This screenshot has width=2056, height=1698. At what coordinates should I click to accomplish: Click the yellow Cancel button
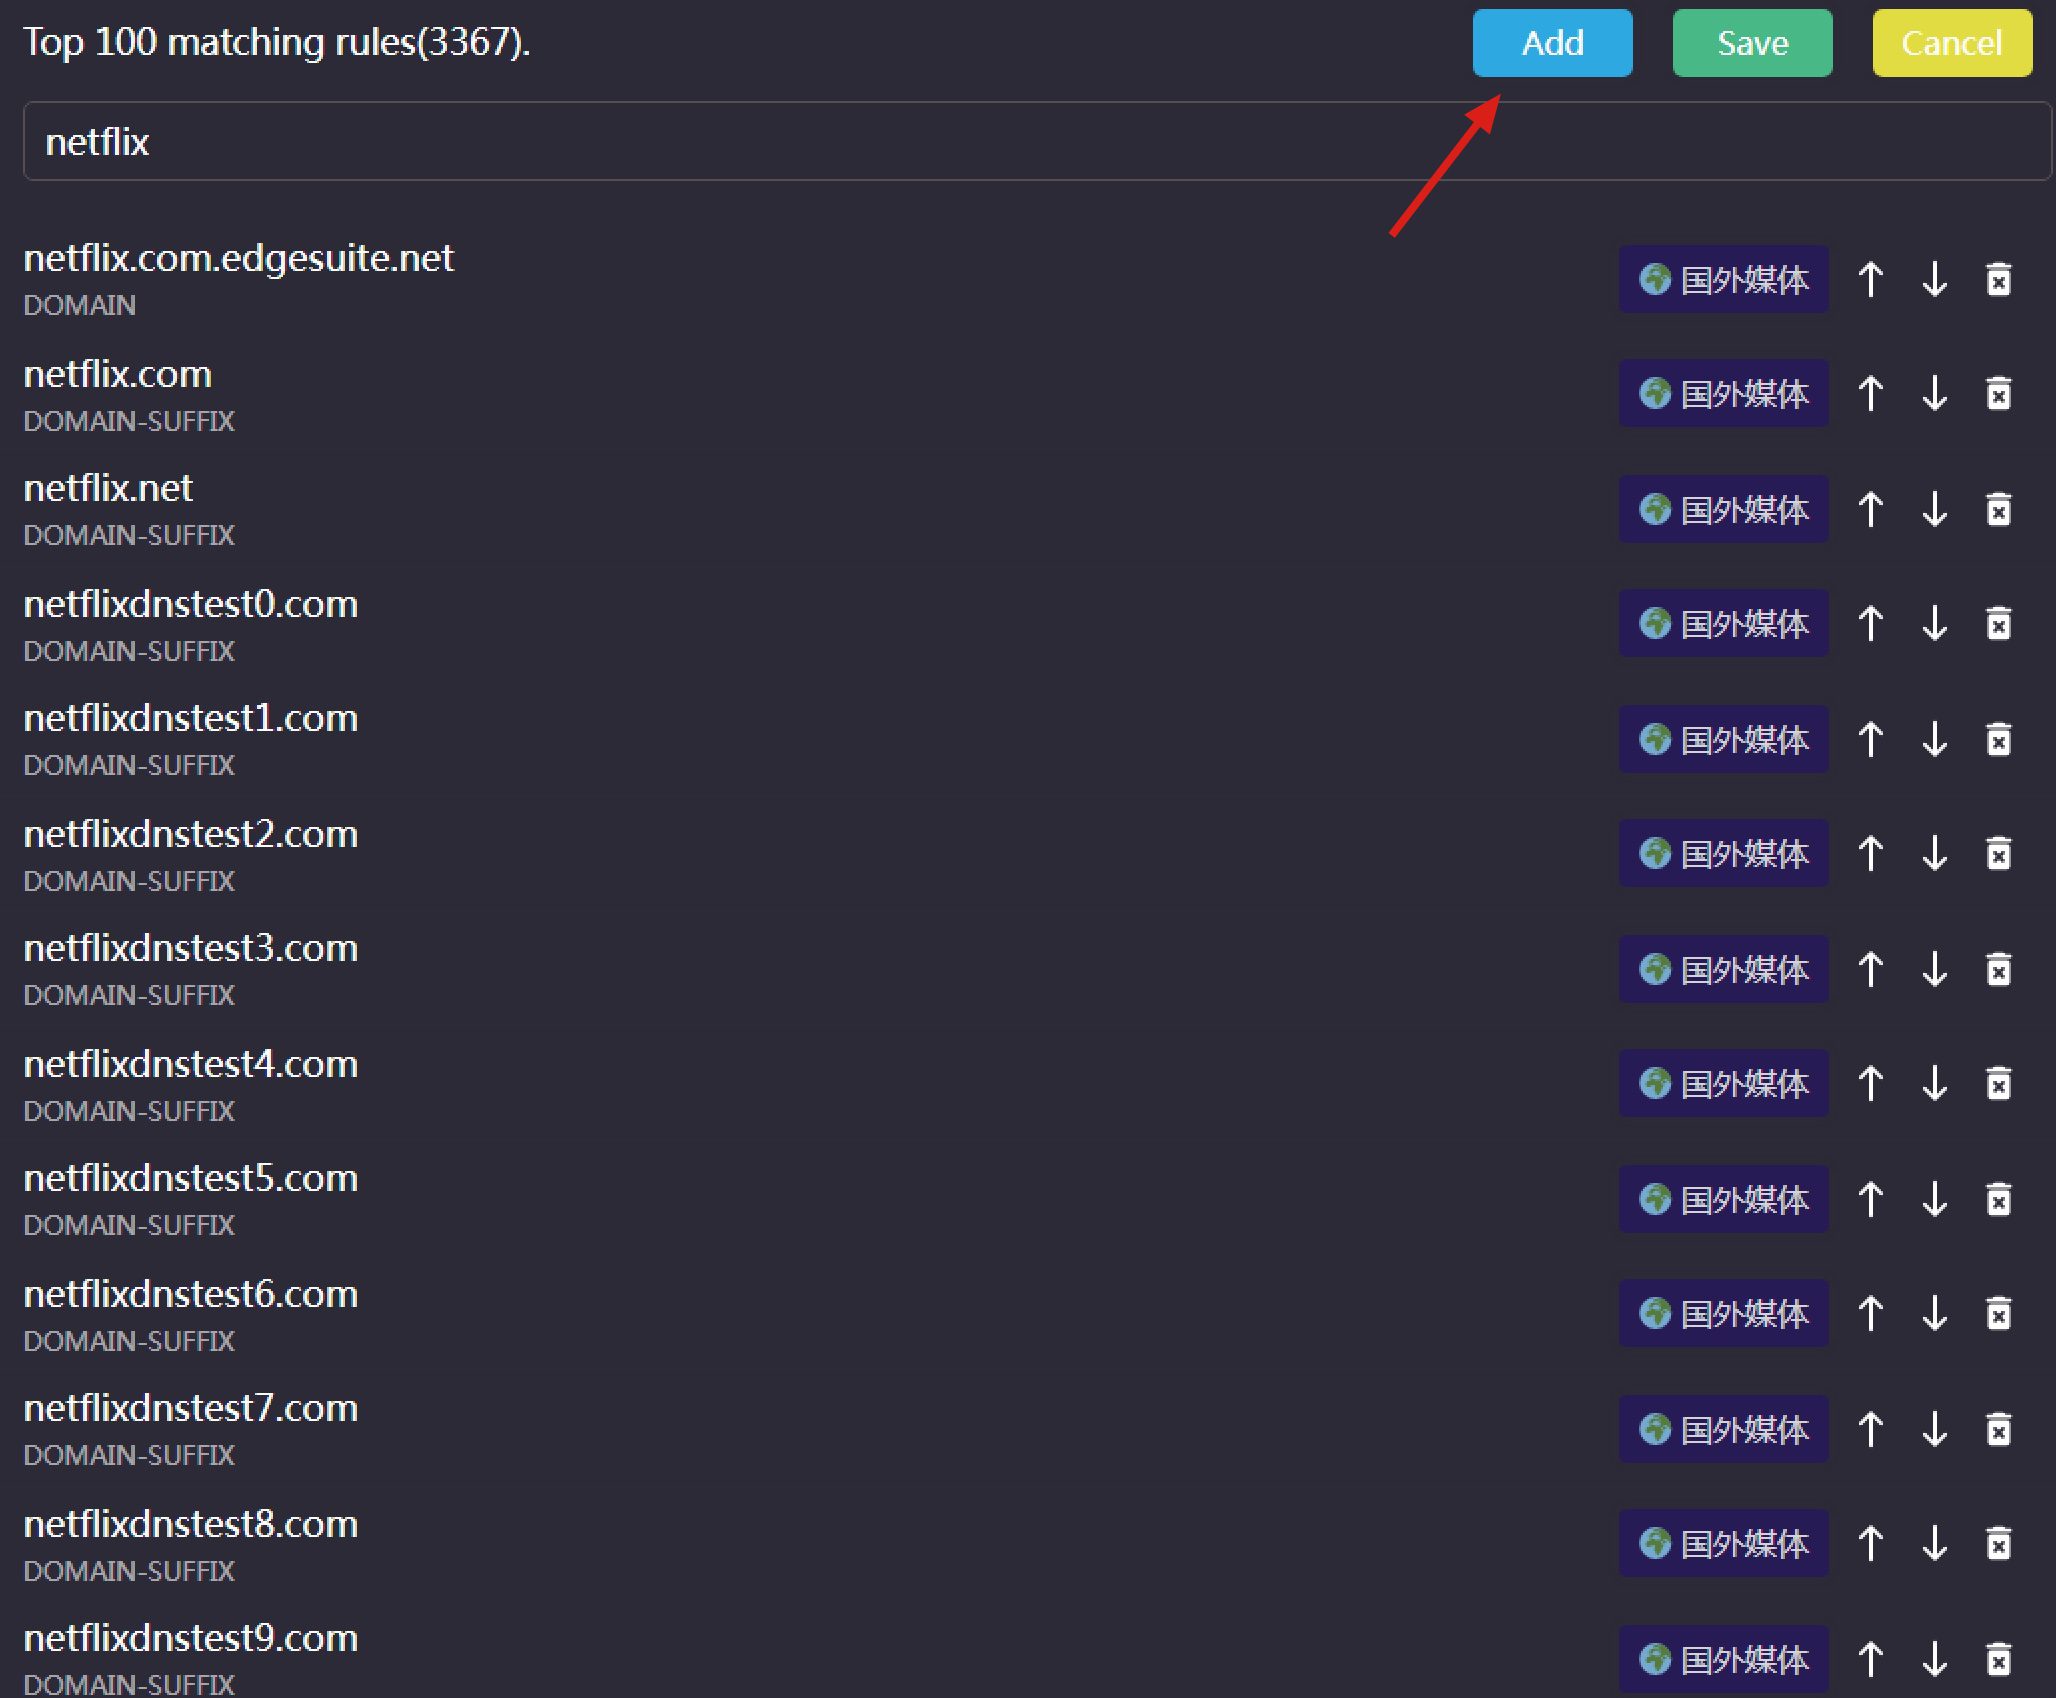click(x=1952, y=43)
